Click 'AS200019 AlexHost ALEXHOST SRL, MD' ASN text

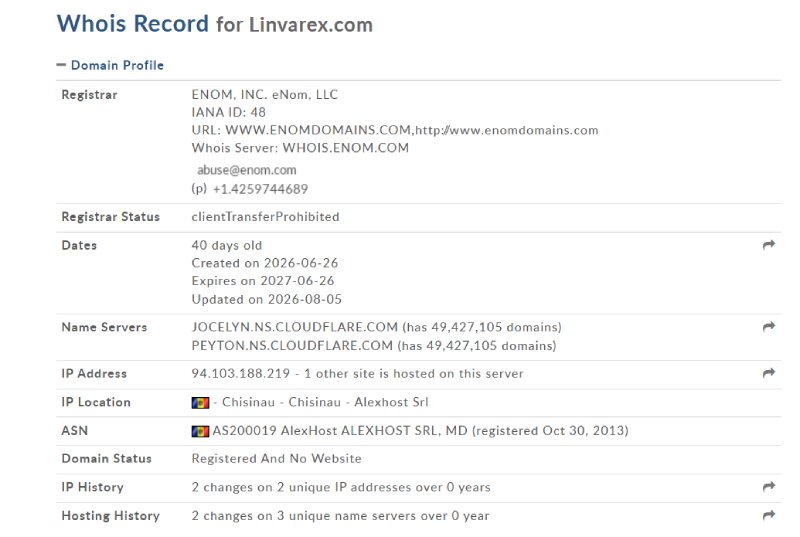pos(340,430)
